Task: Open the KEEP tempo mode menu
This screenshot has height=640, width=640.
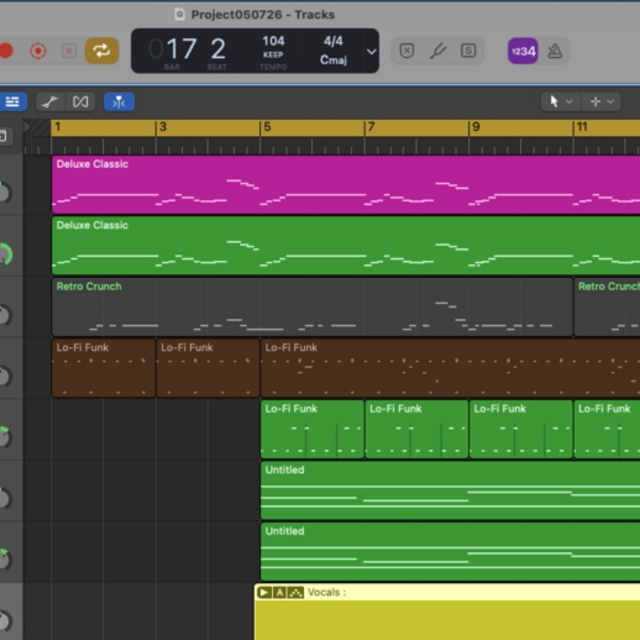Action: click(273, 55)
